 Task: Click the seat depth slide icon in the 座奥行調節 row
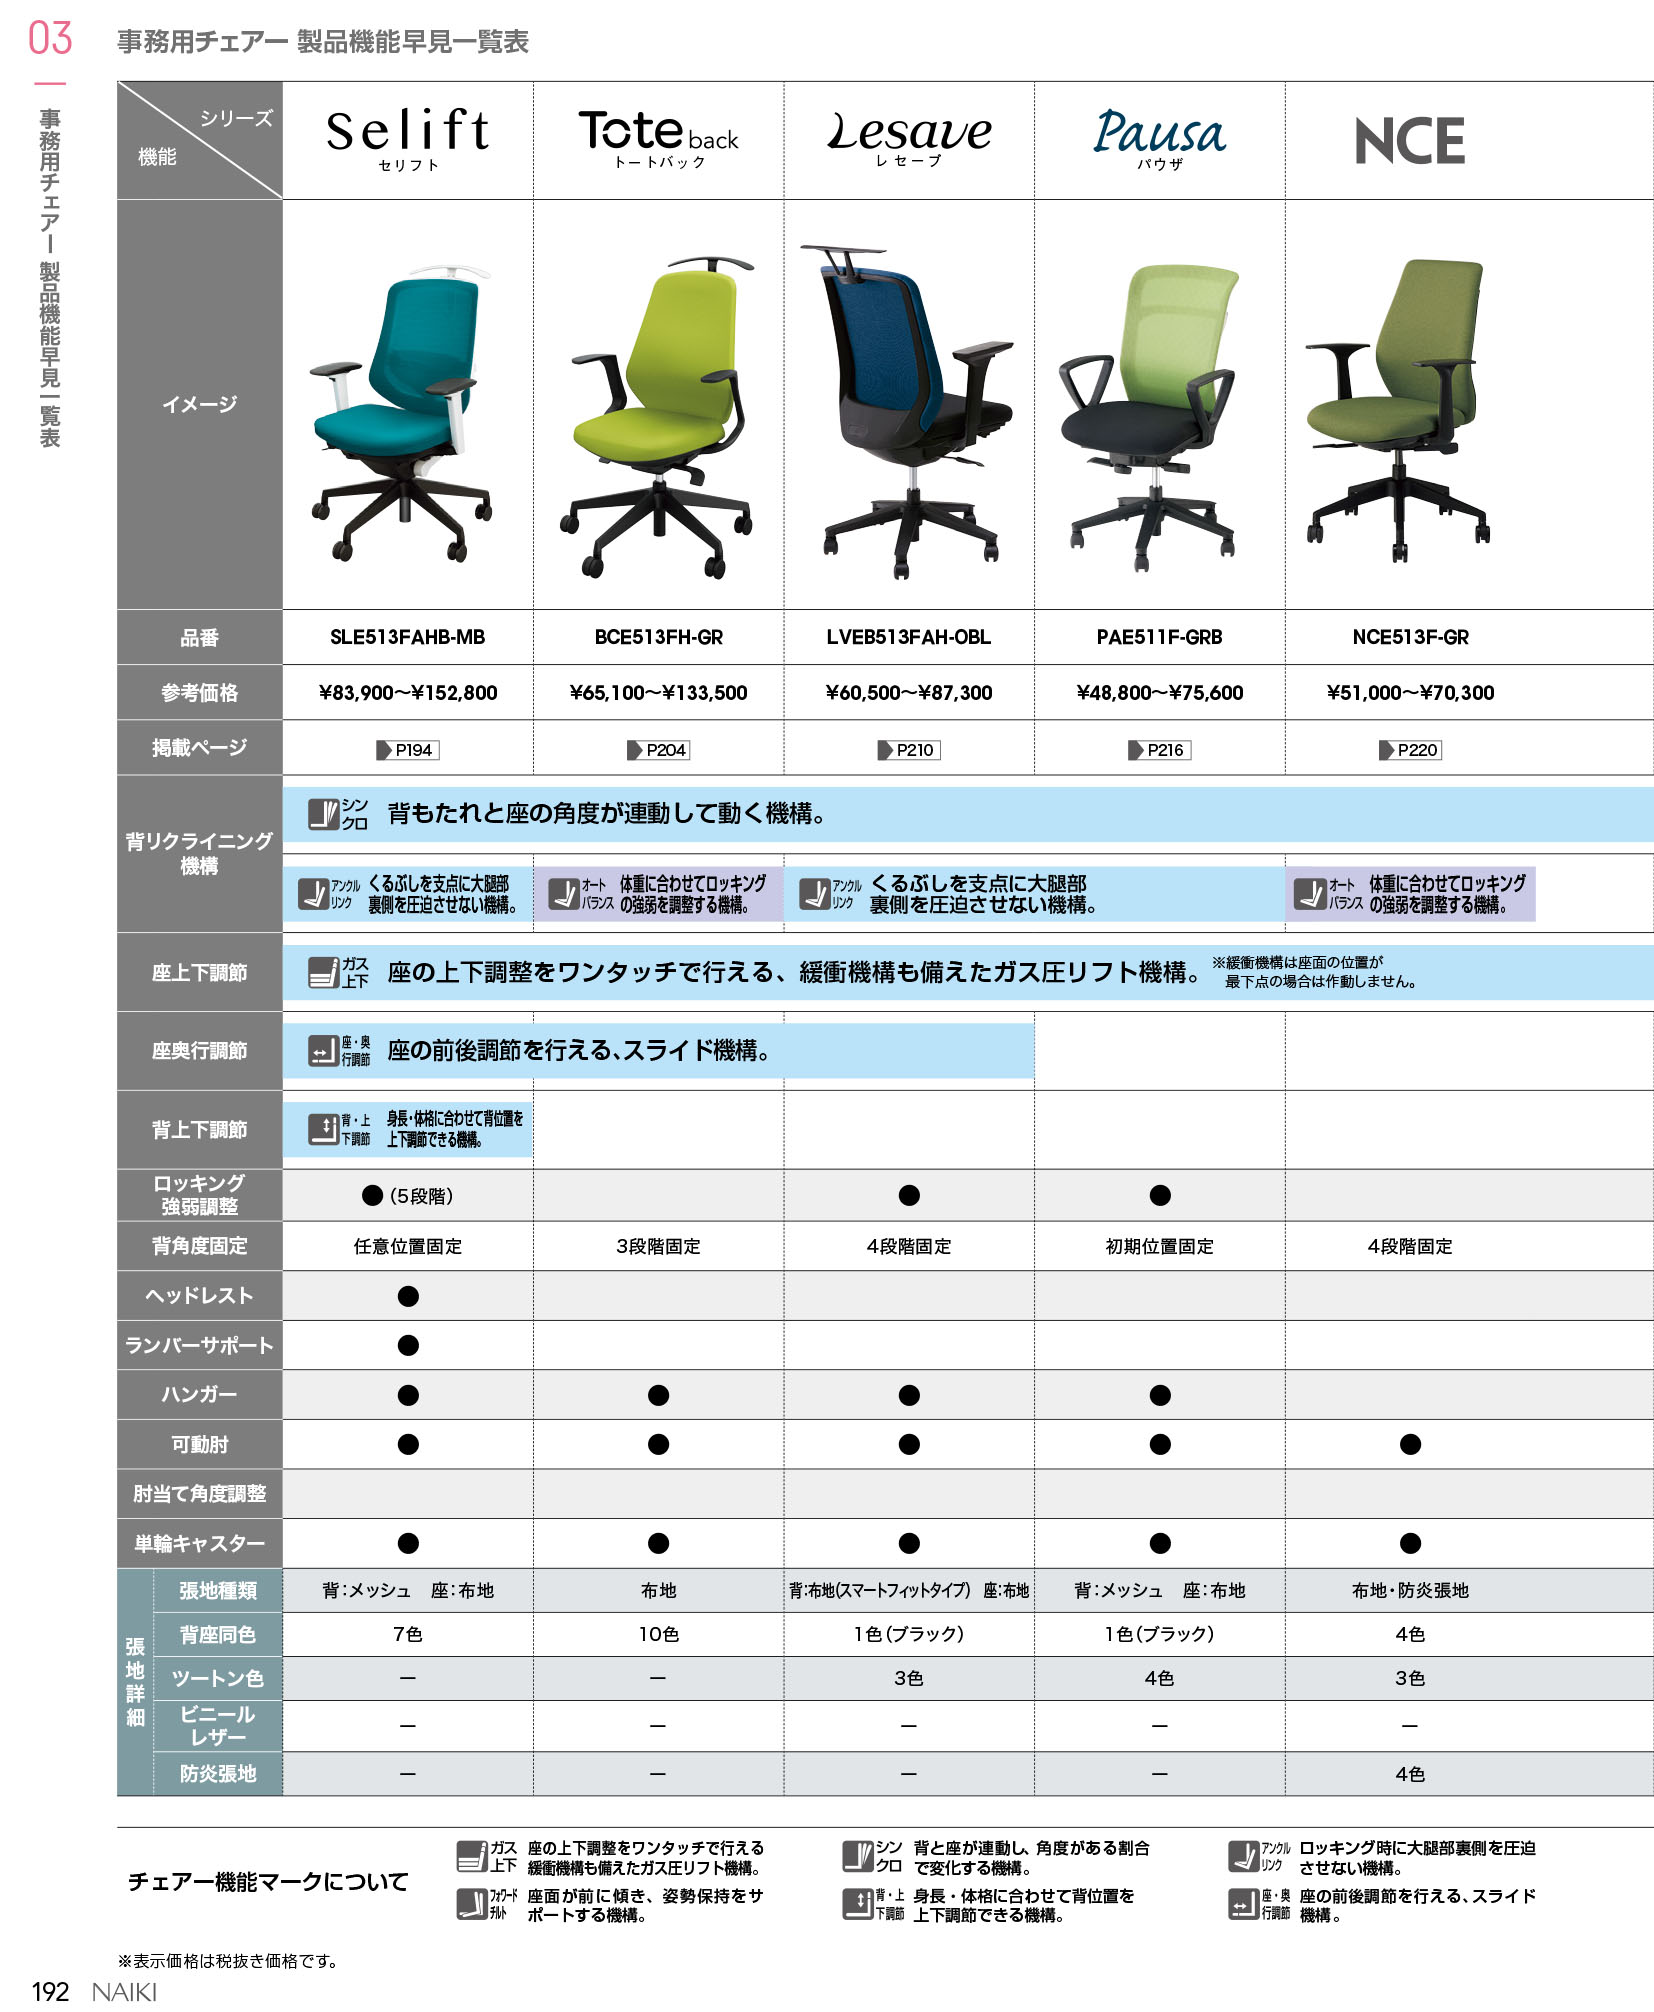tap(323, 1051)
